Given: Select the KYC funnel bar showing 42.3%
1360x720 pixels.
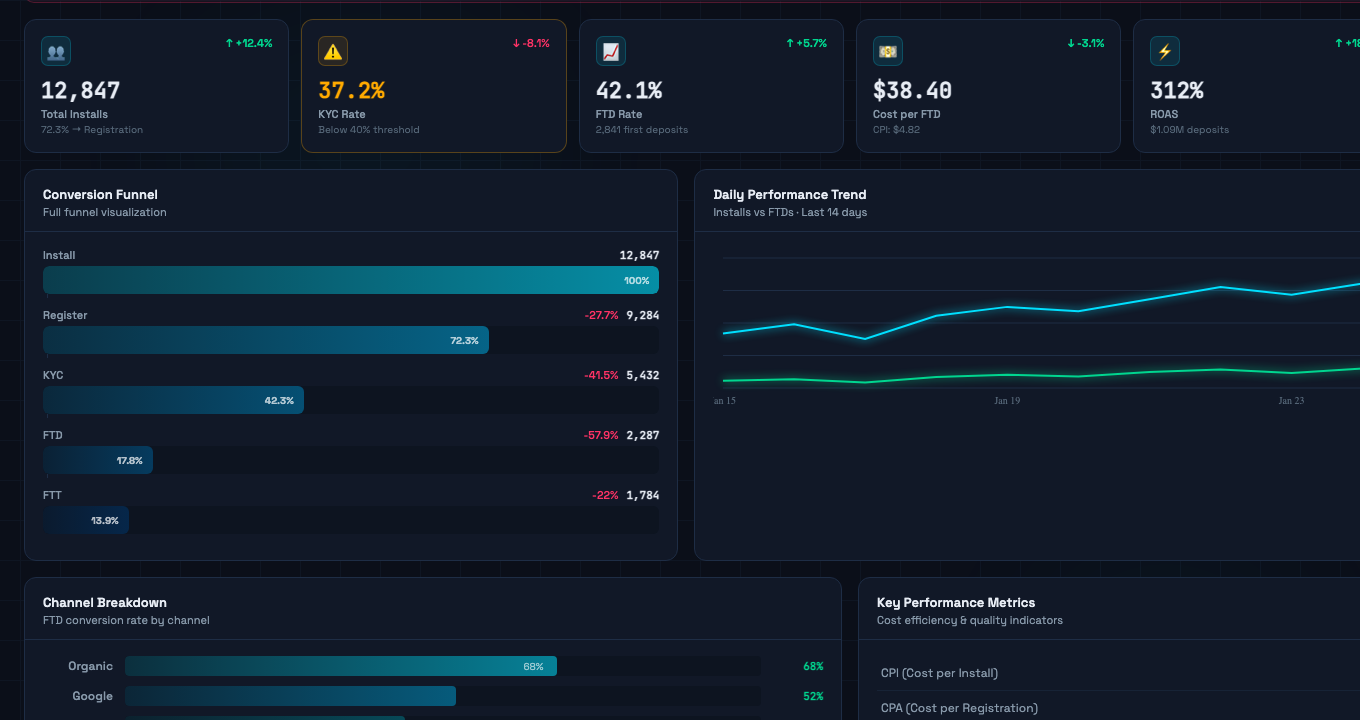Looking at the screenshot, I should [x=173, y=400].
